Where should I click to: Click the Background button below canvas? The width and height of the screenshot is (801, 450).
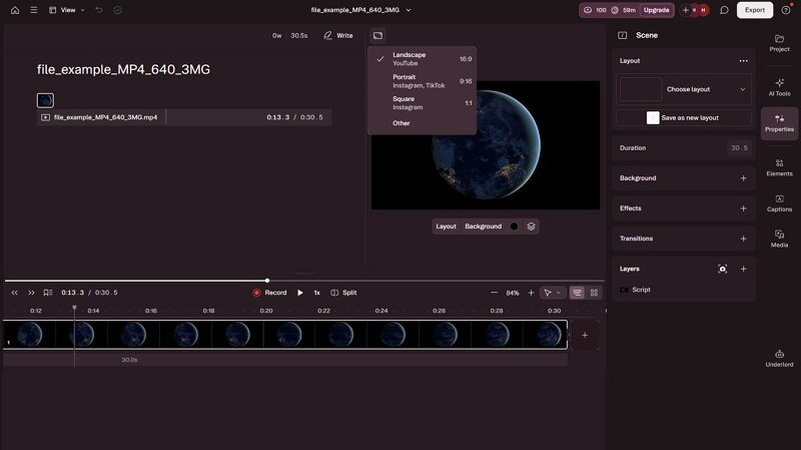(x=483, y=226)
